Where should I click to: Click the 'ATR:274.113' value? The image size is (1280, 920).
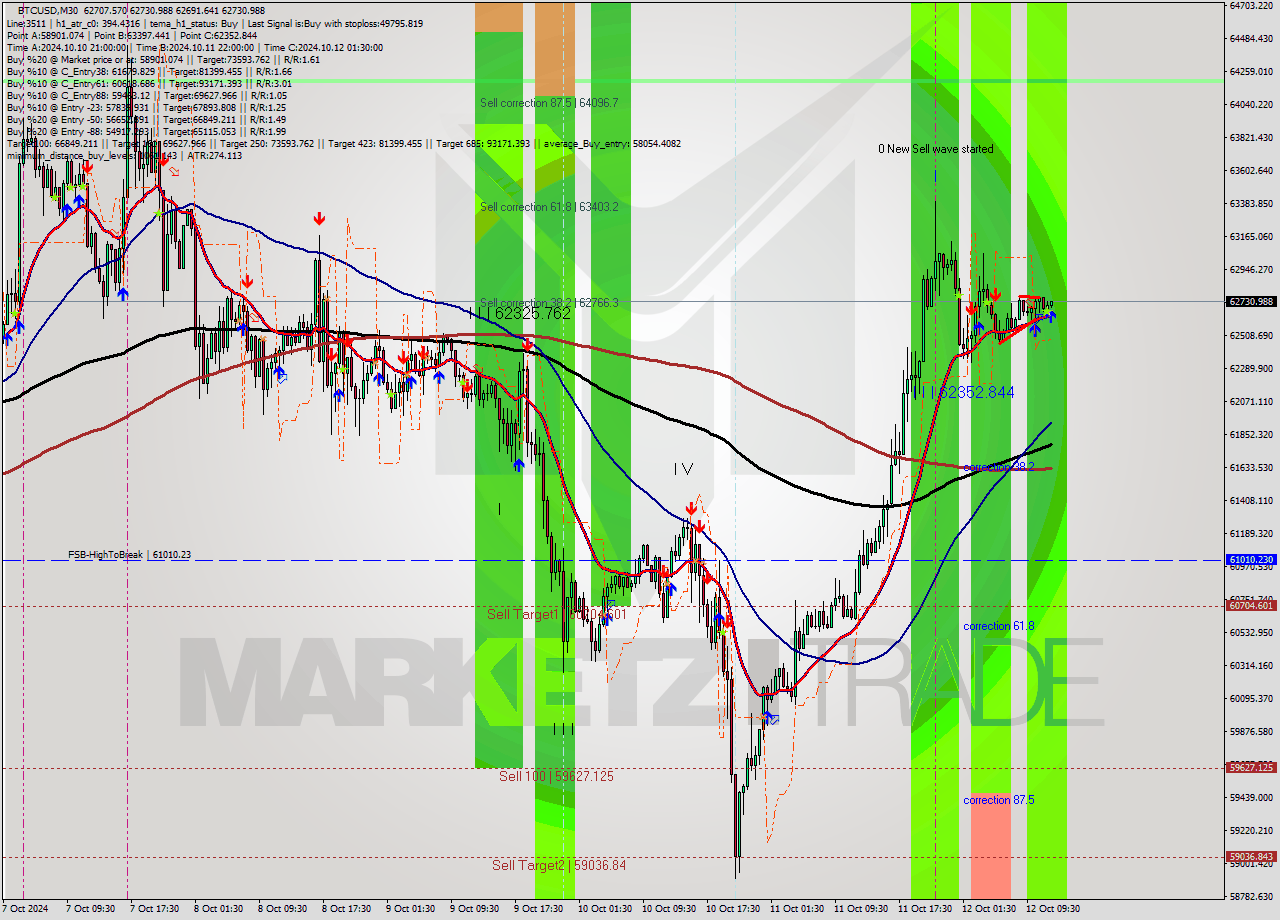(215, 156)
